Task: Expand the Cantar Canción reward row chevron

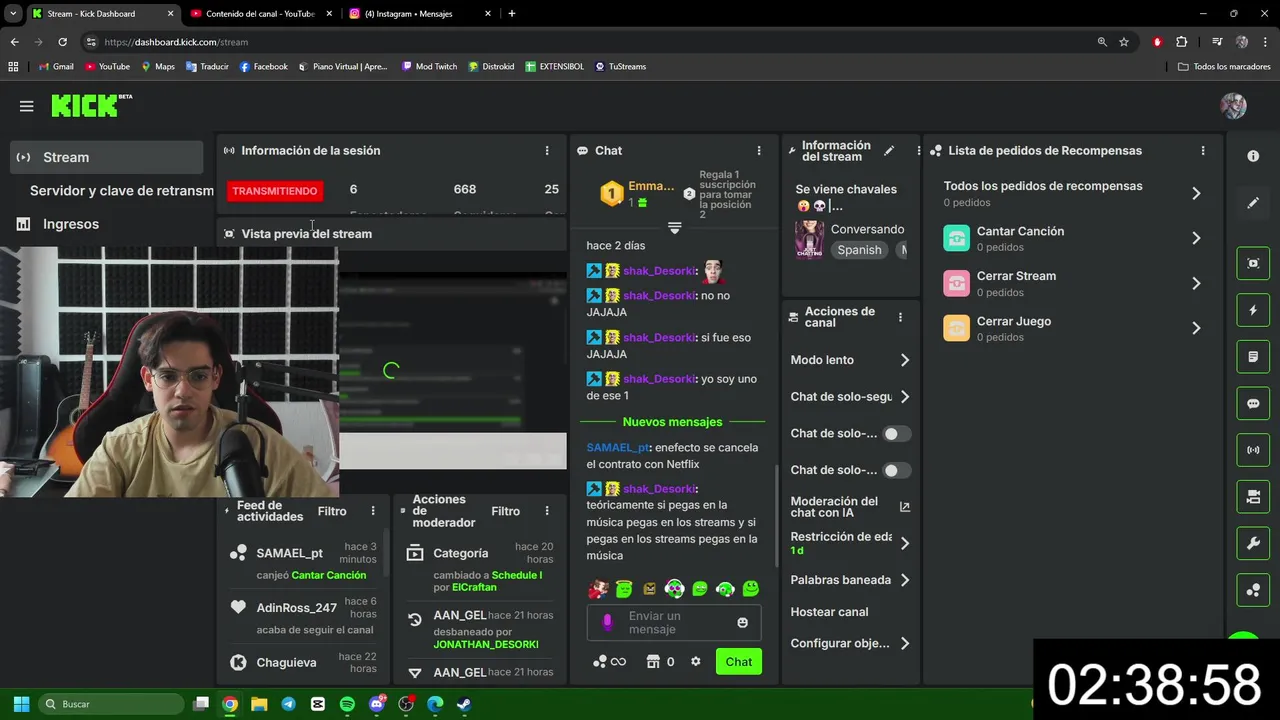Action: (x=1196, y=238)
